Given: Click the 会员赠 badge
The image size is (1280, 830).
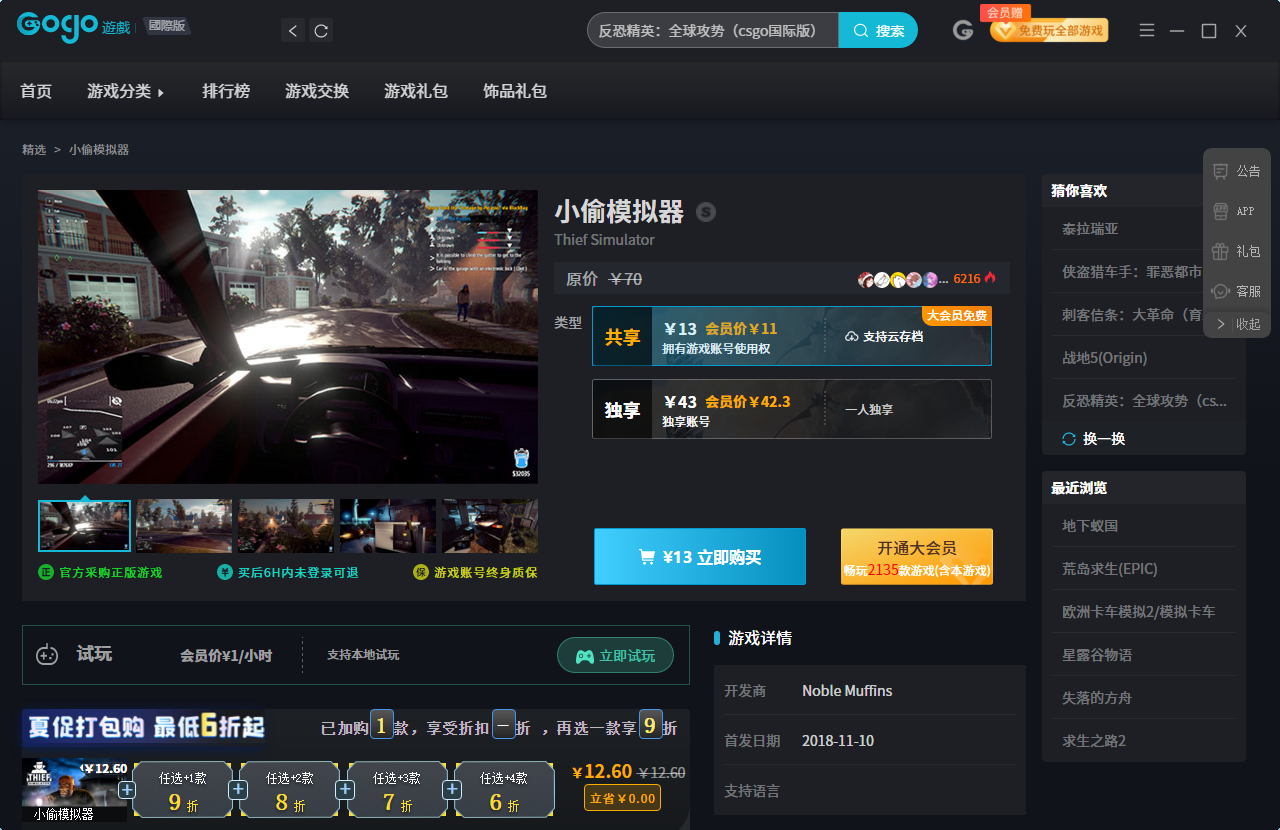Looking at the screenshot, I should point(1005,12).
